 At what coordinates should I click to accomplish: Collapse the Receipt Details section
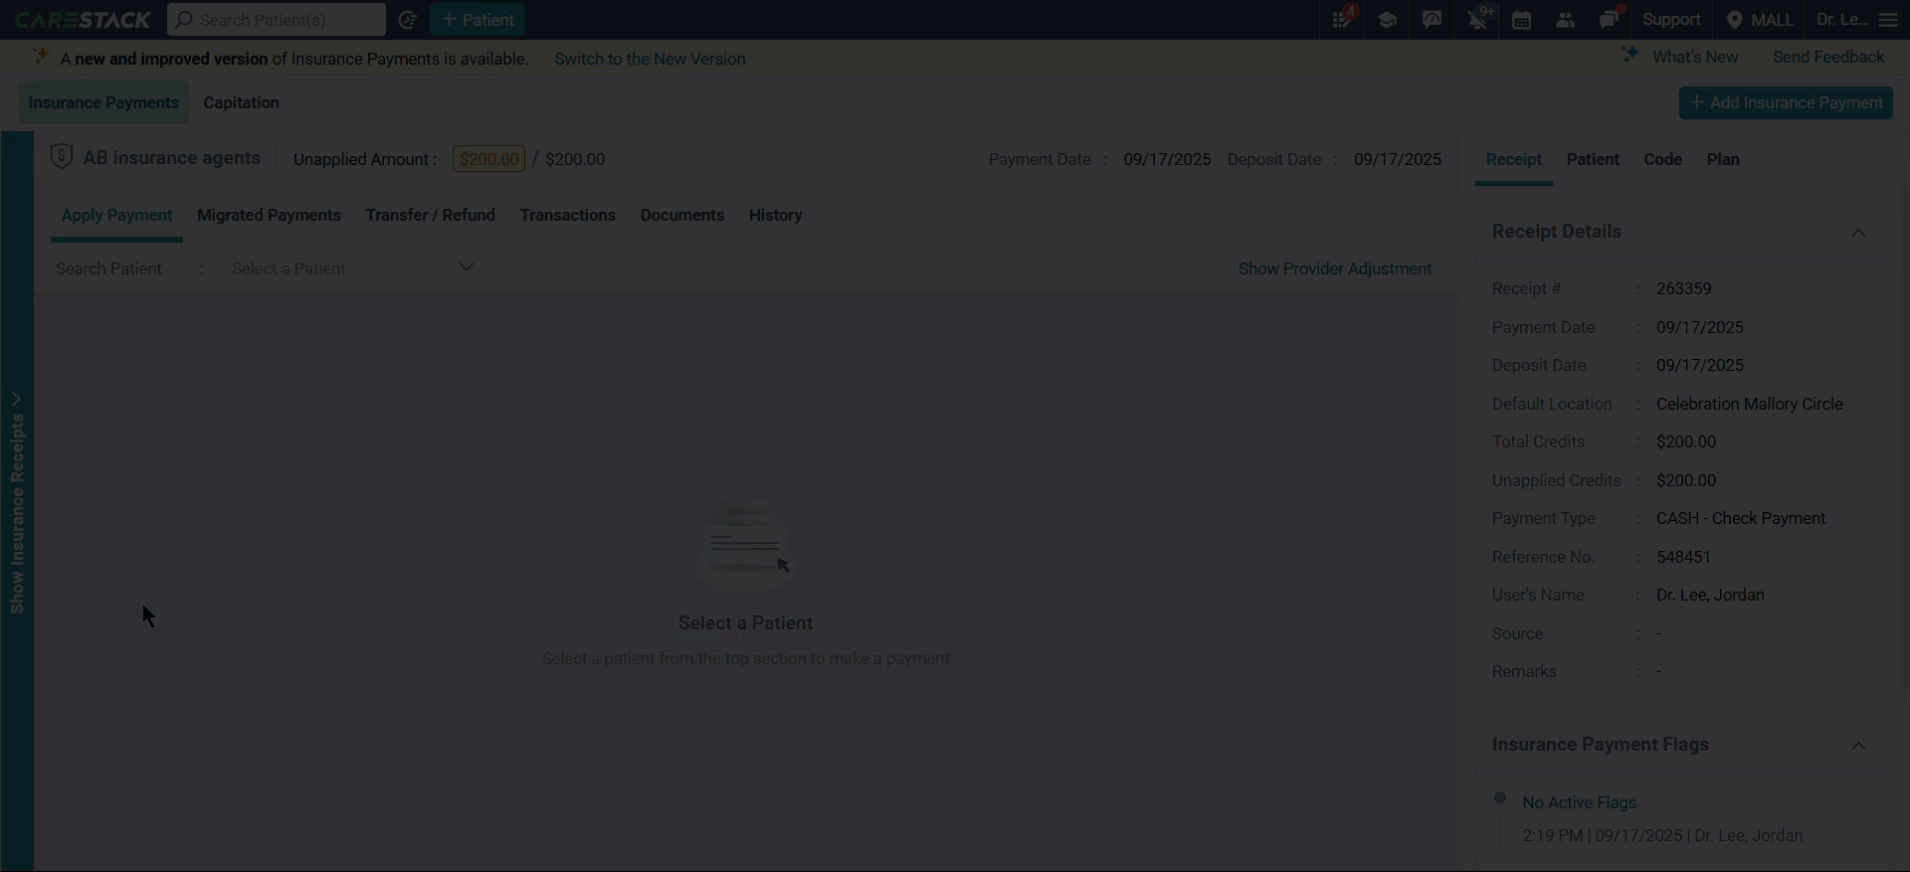(1858, 232)
